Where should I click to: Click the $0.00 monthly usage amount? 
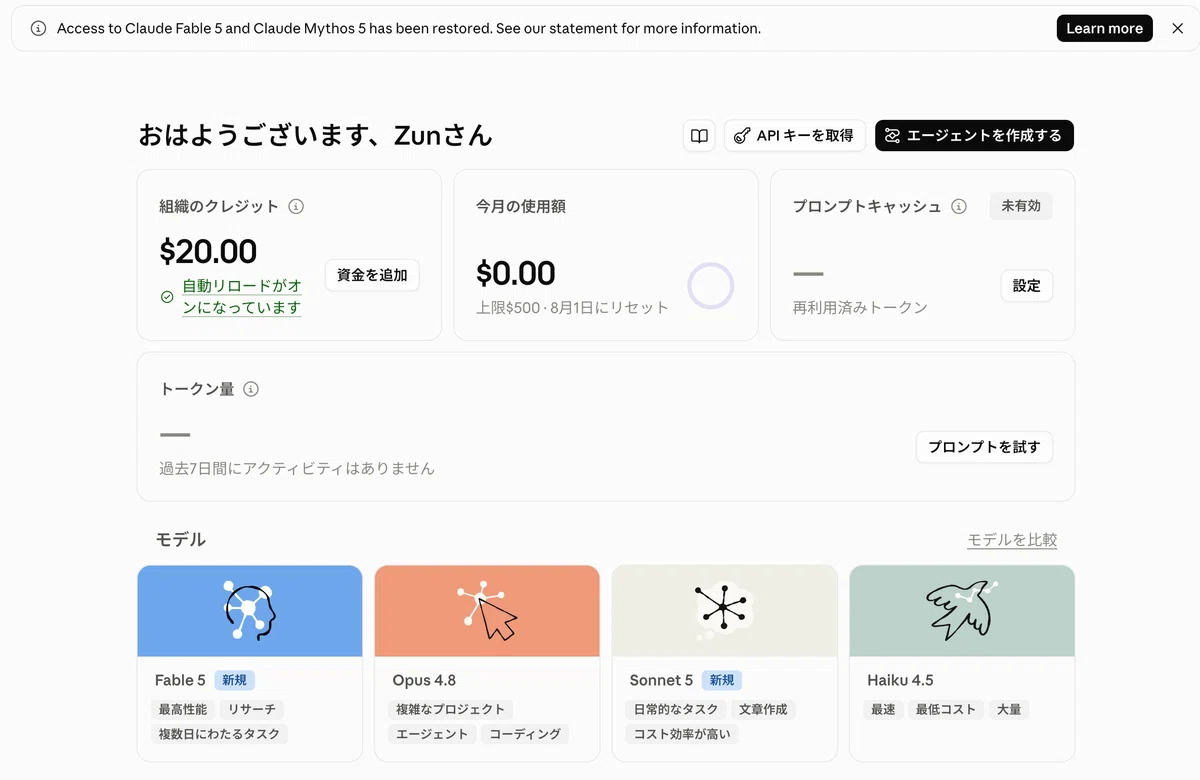(x=515, y=273)
